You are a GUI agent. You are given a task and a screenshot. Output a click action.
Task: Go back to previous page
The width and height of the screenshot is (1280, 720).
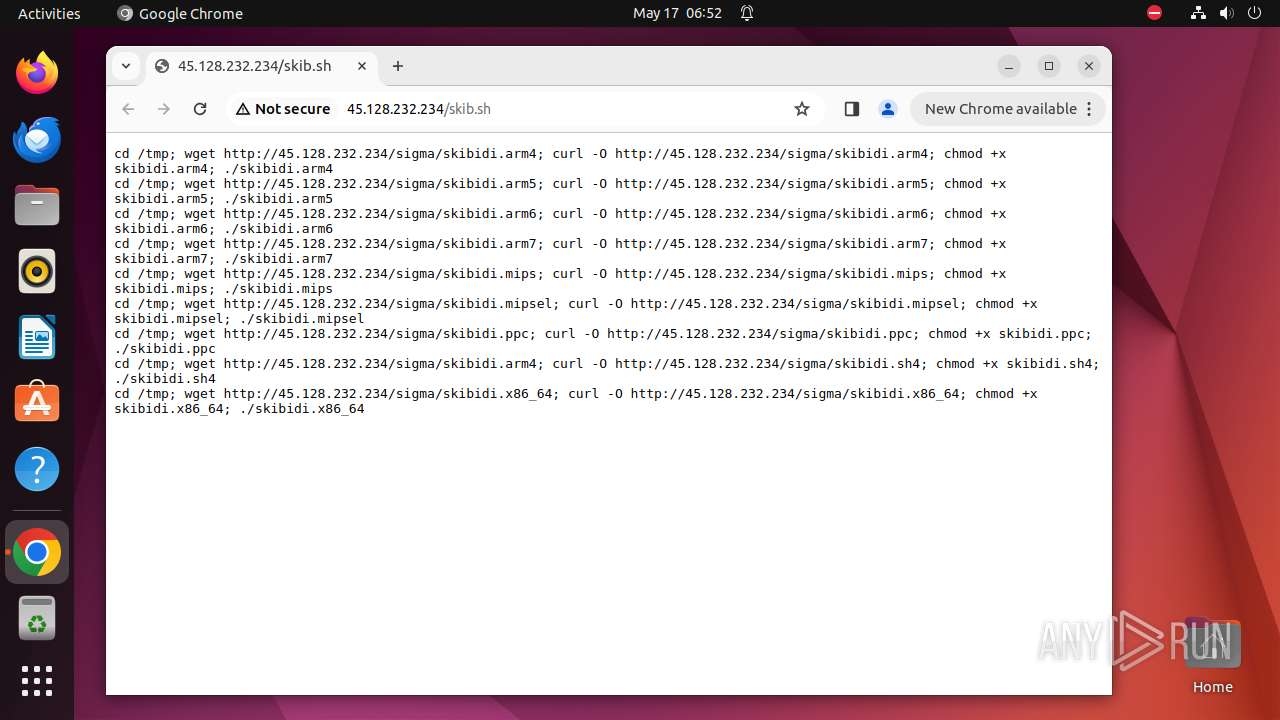pos(128,109)
